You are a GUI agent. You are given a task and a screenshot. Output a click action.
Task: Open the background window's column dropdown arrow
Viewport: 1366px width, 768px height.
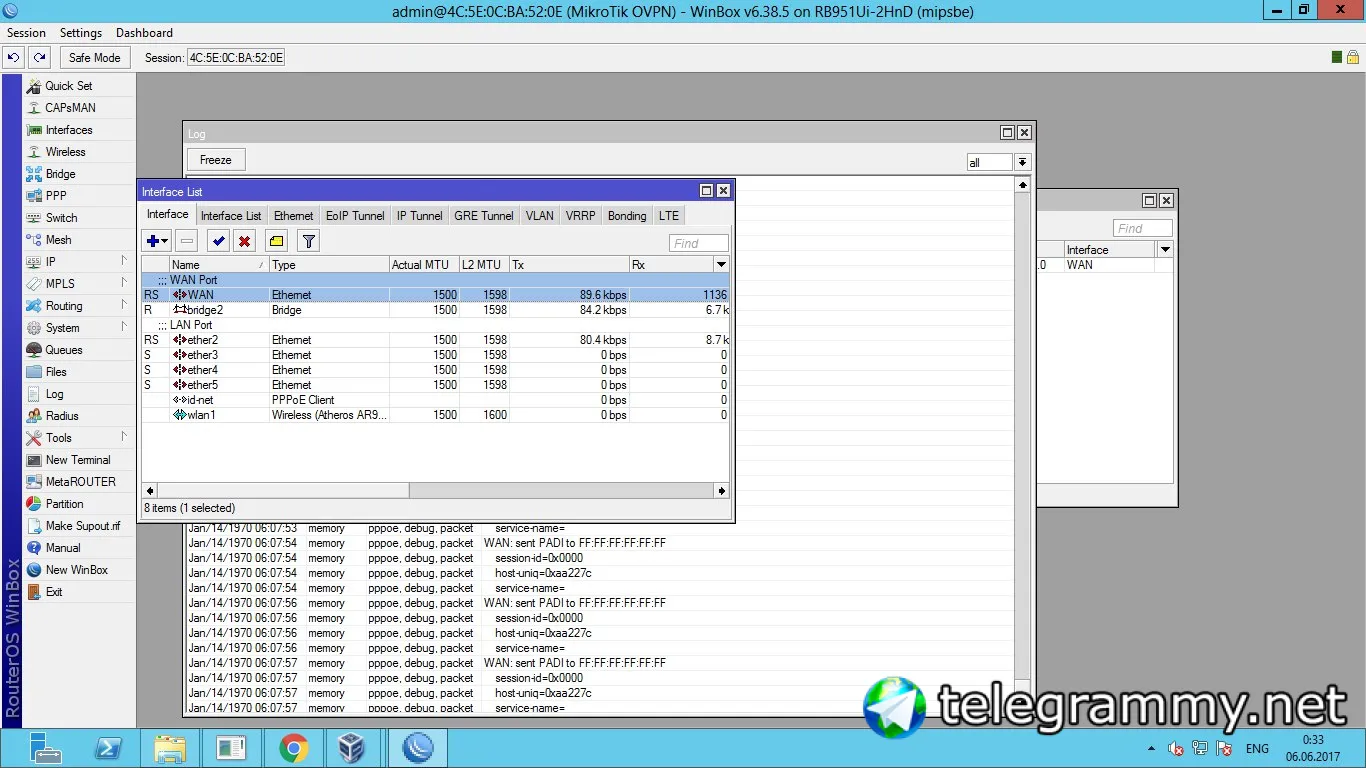tap(1164, 250)
